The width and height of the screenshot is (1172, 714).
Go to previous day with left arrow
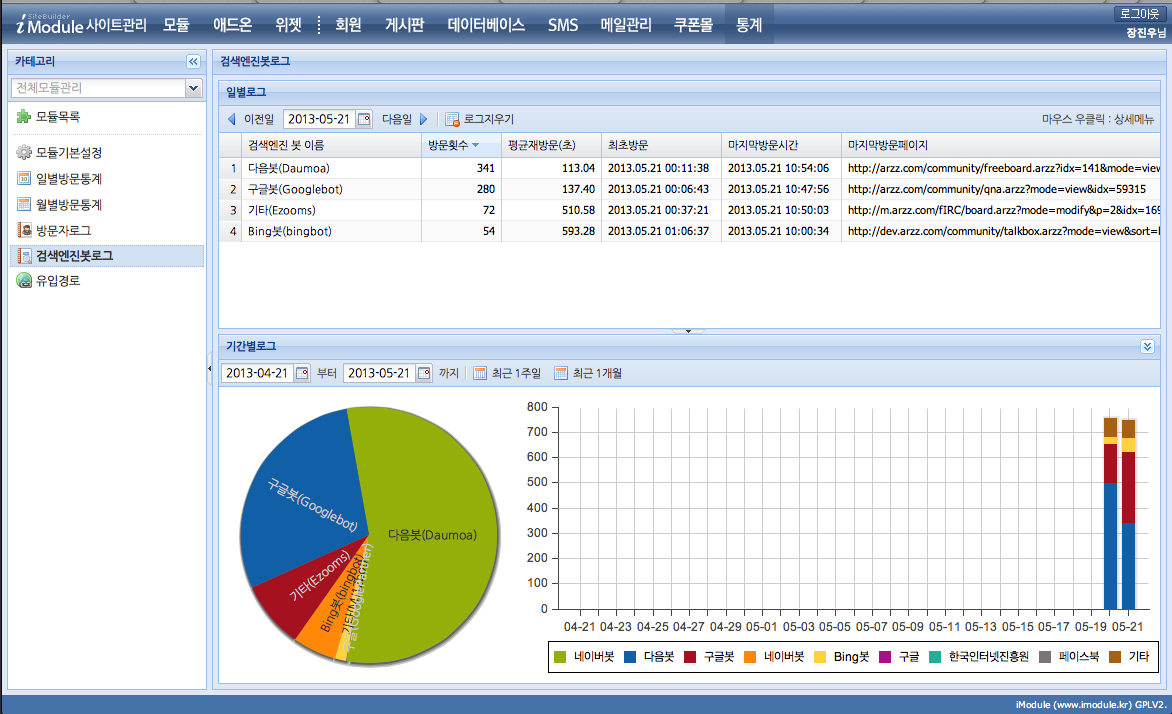[x=232, y=119]
